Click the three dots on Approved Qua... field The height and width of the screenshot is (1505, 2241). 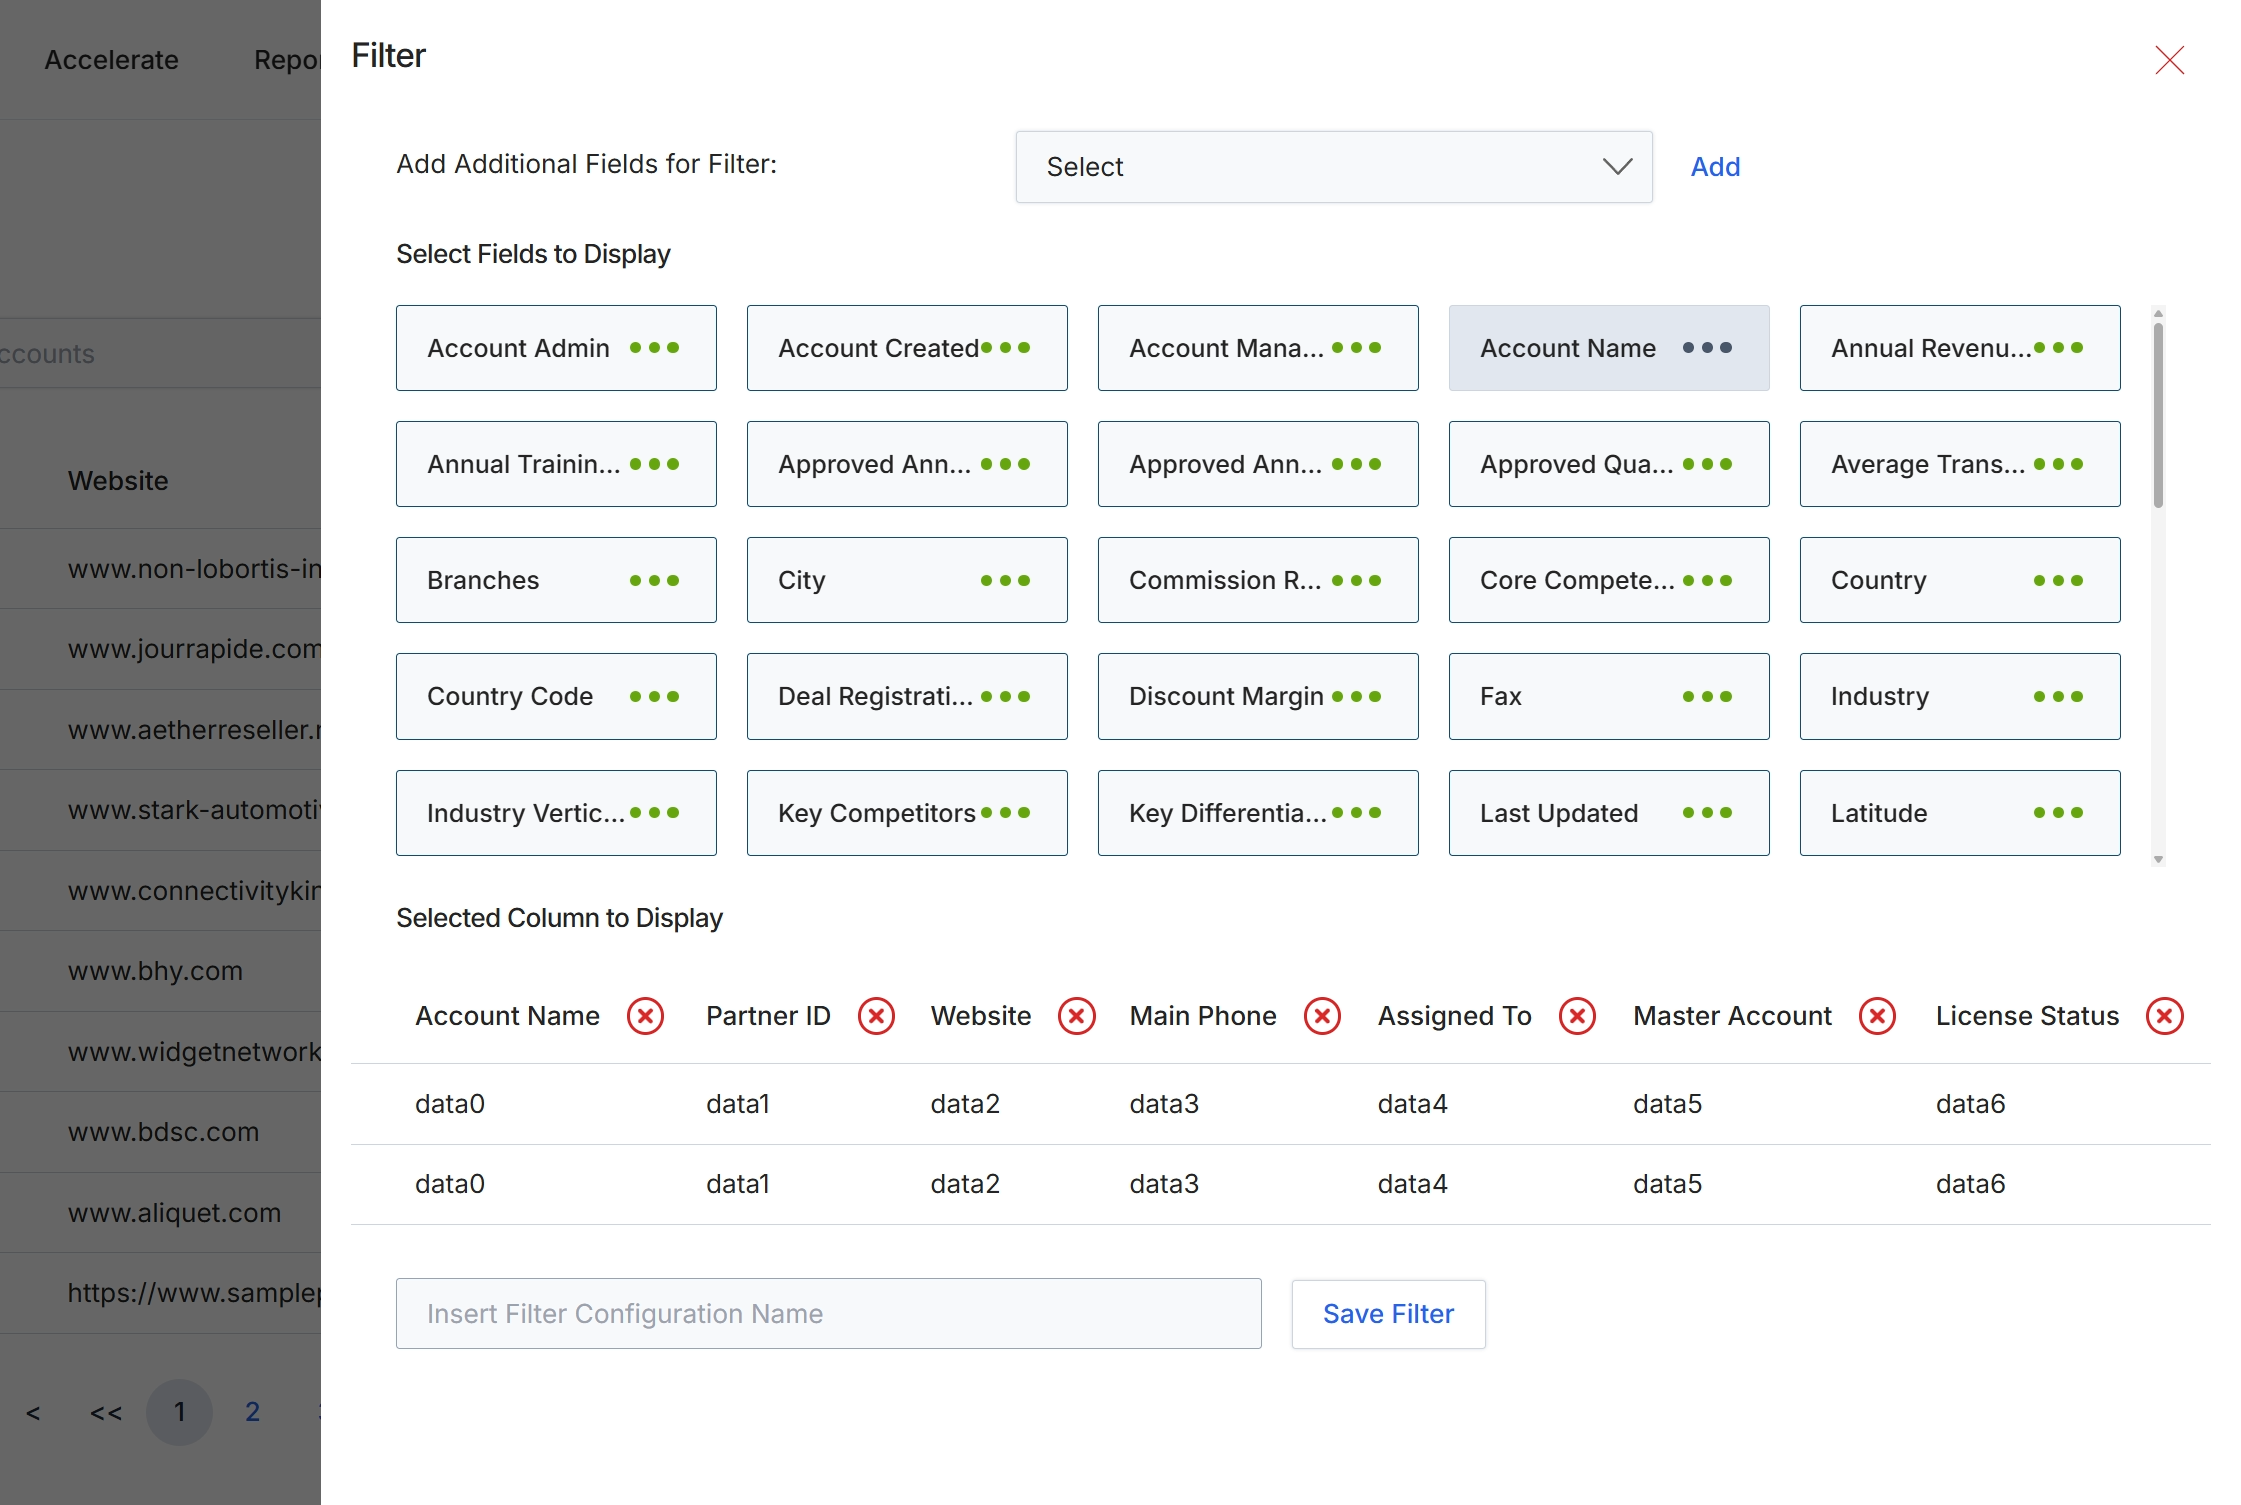click(x=1707, y=464)
